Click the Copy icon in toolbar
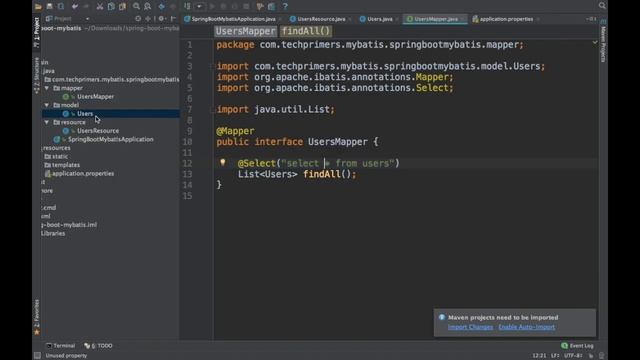 (x=111, y=6)
